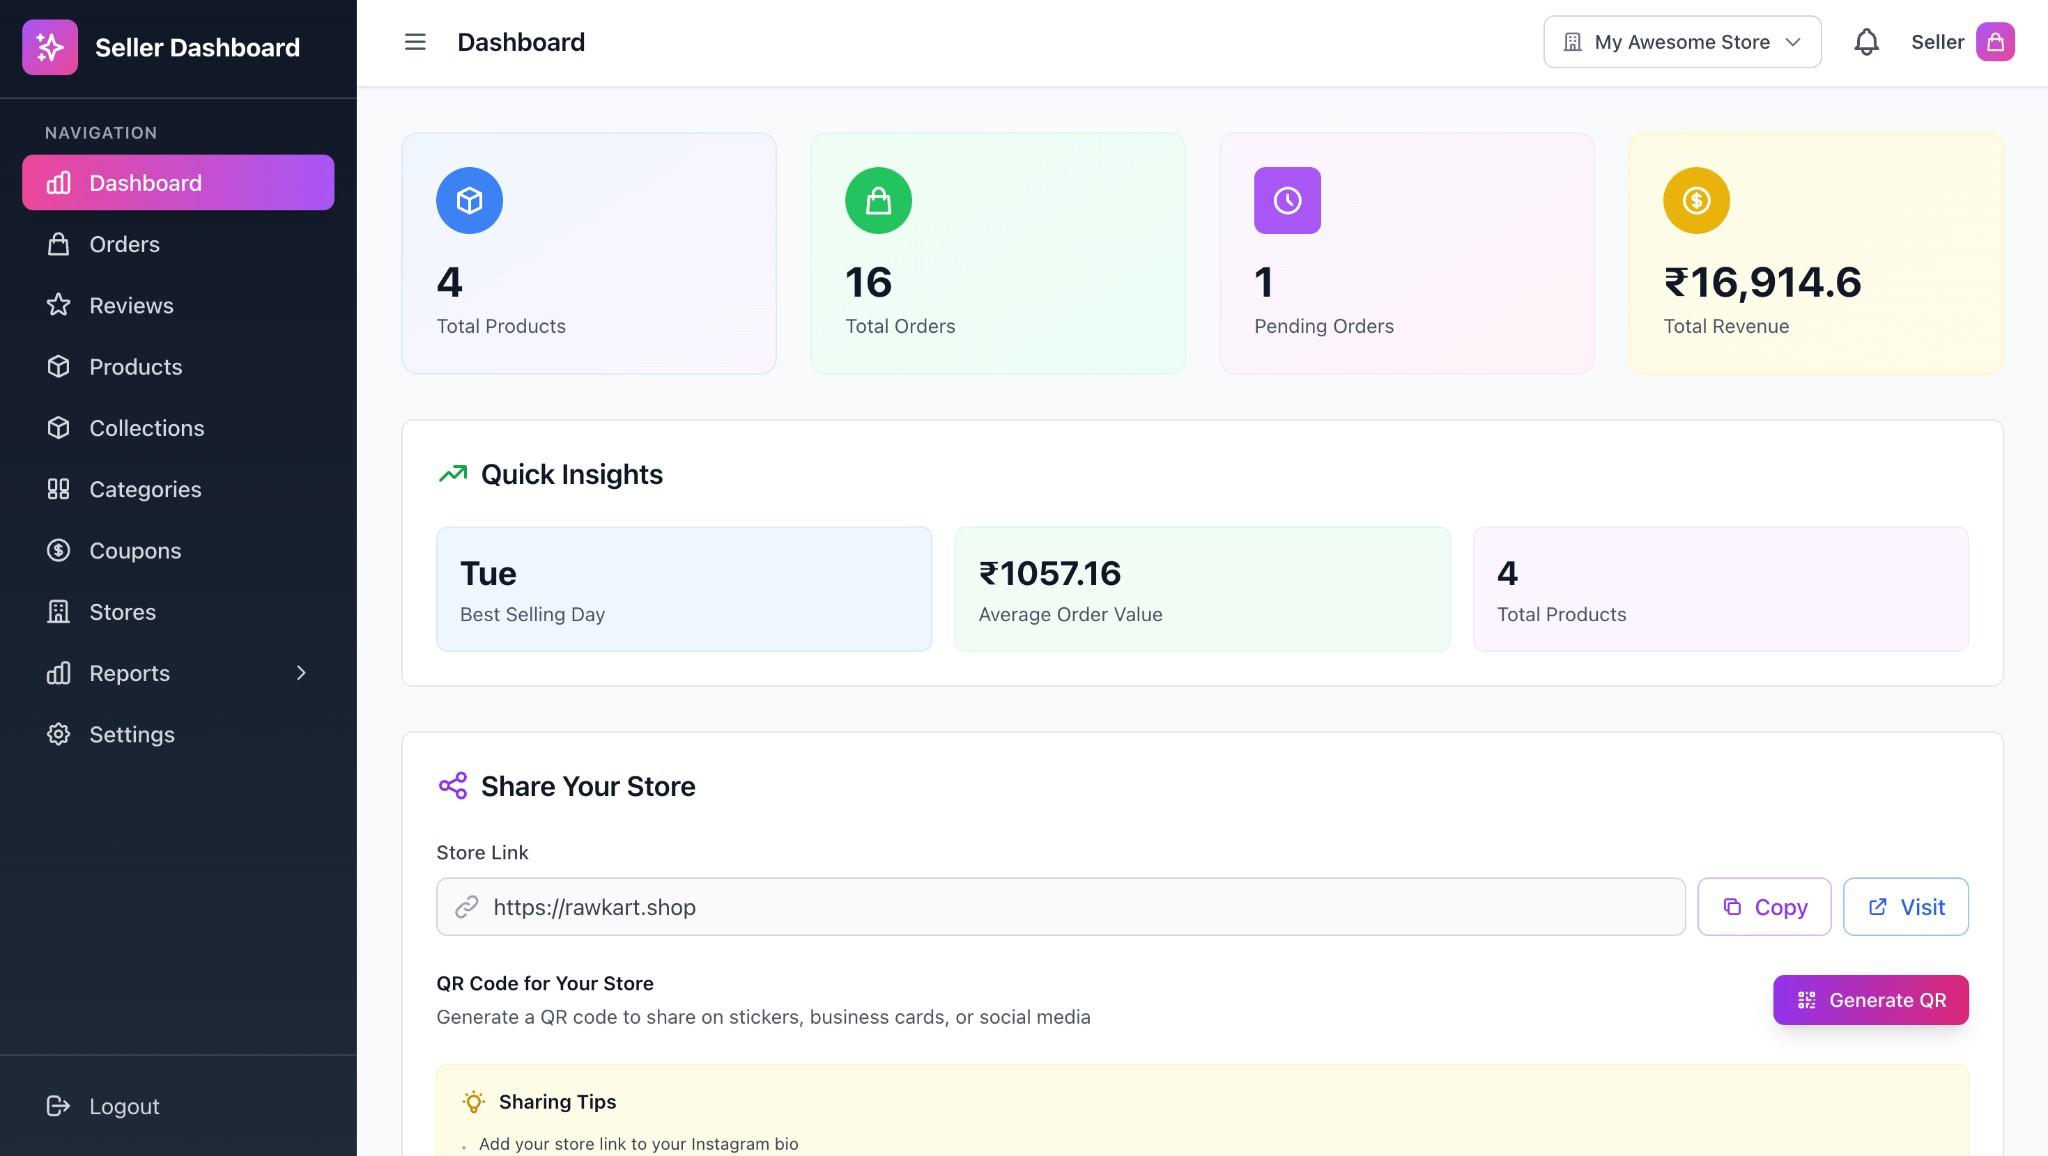Viewport: 2048px width, 1156px height.
Task: Open the hamburger menu next to Dashboard
Action: pyautogui.click(x=414, y=42)
